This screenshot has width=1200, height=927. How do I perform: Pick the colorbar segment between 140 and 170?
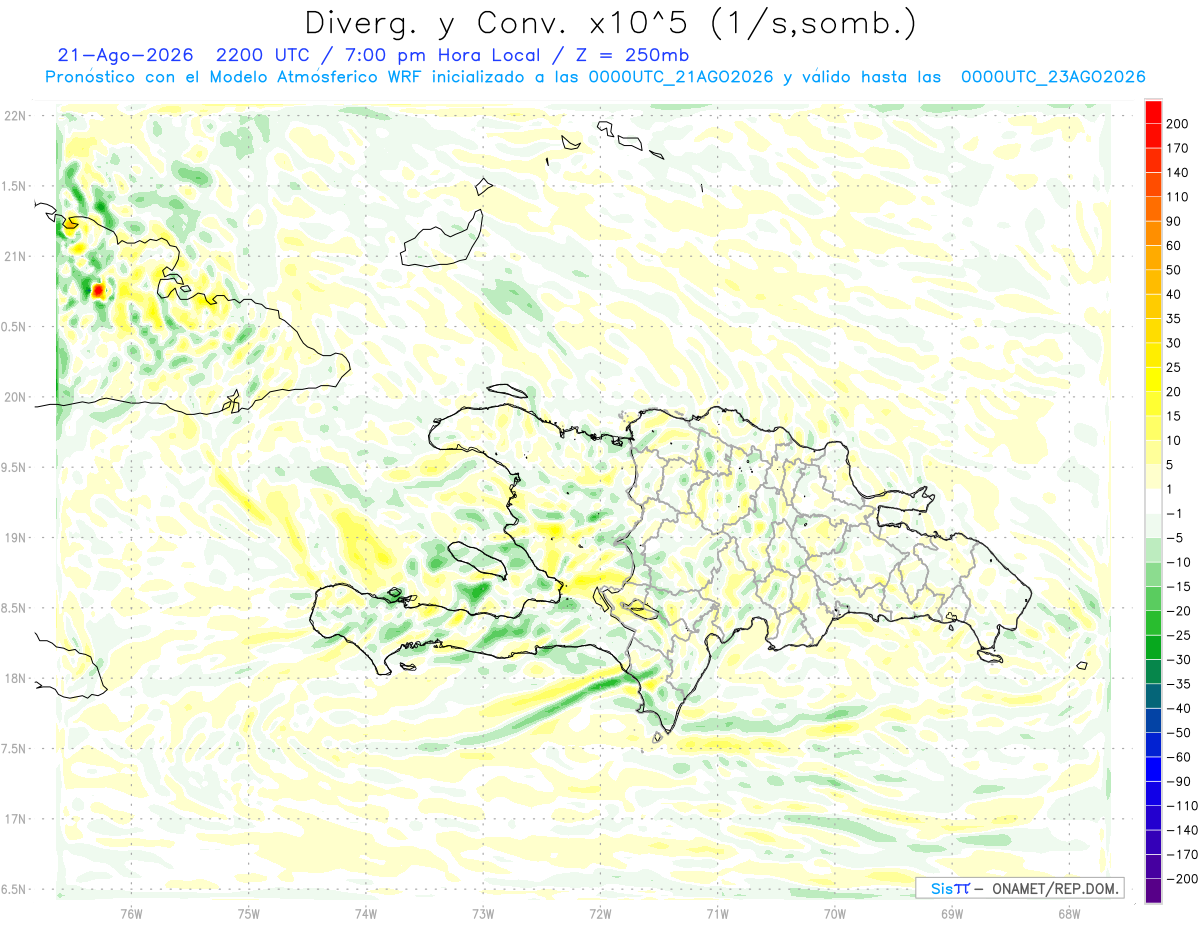1153,160
